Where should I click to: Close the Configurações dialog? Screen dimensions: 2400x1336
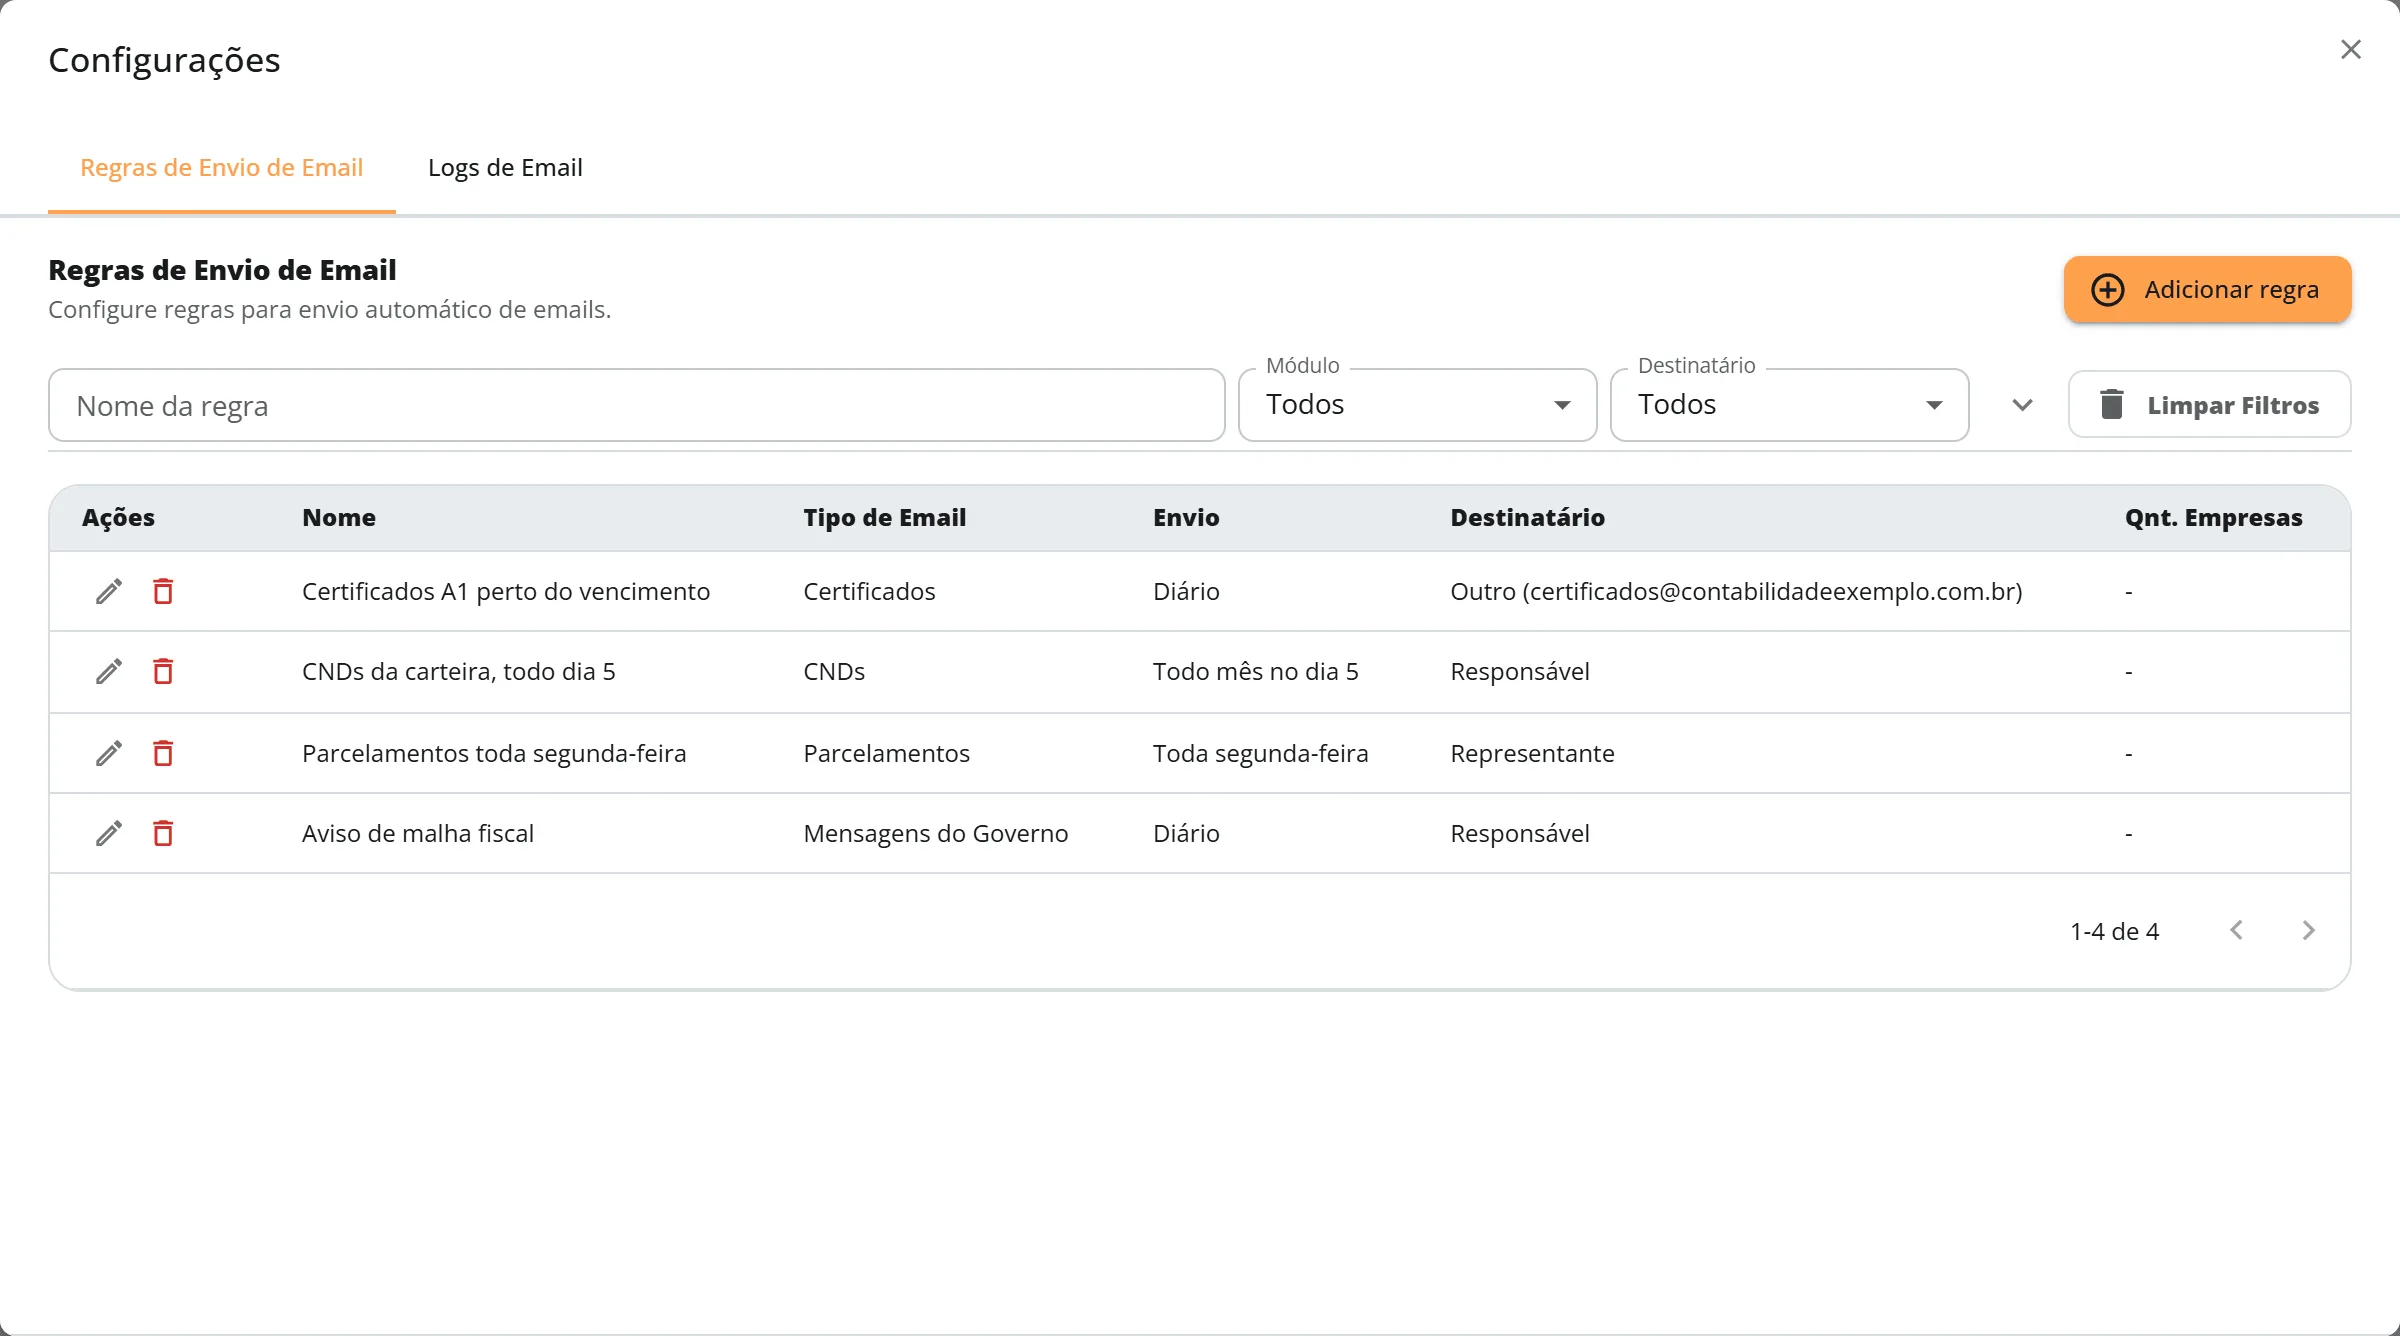(x=2351, y=49)
